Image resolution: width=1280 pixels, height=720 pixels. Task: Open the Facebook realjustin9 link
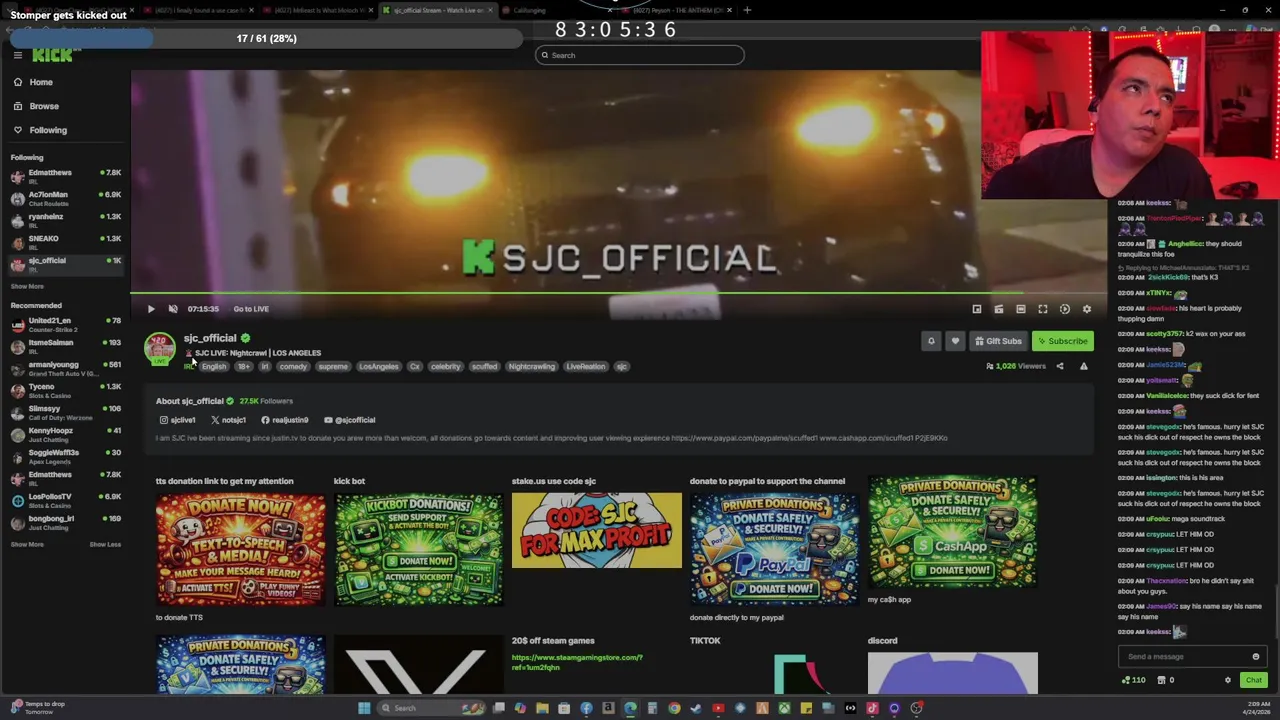pos(285,420)
